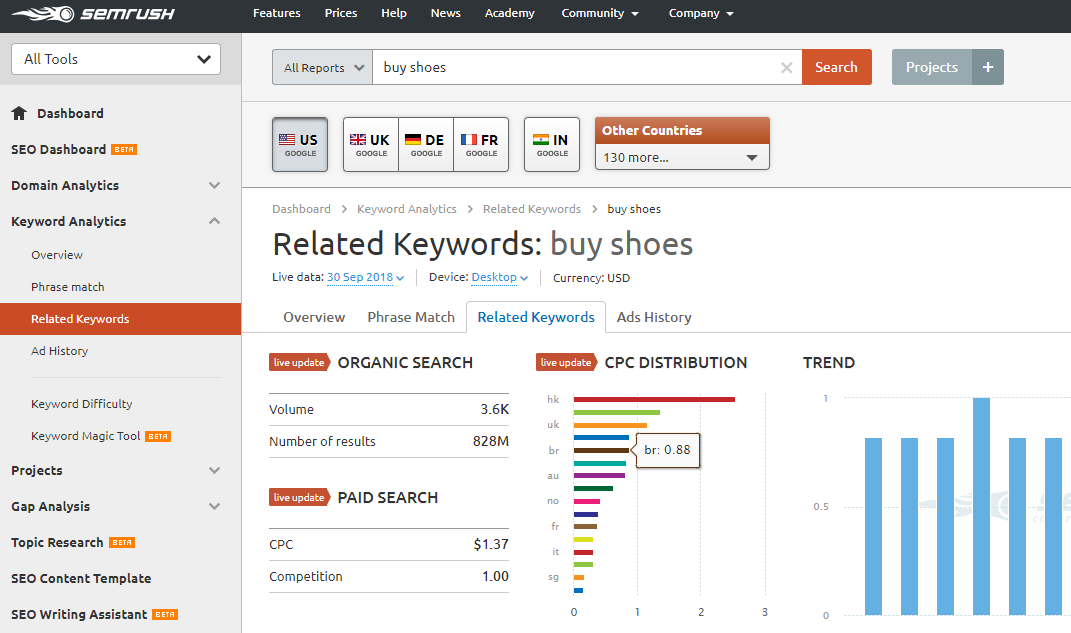The image size is (1071, 633).
Task: Collapse Keyword Analytics section
Action: (214, 221)
